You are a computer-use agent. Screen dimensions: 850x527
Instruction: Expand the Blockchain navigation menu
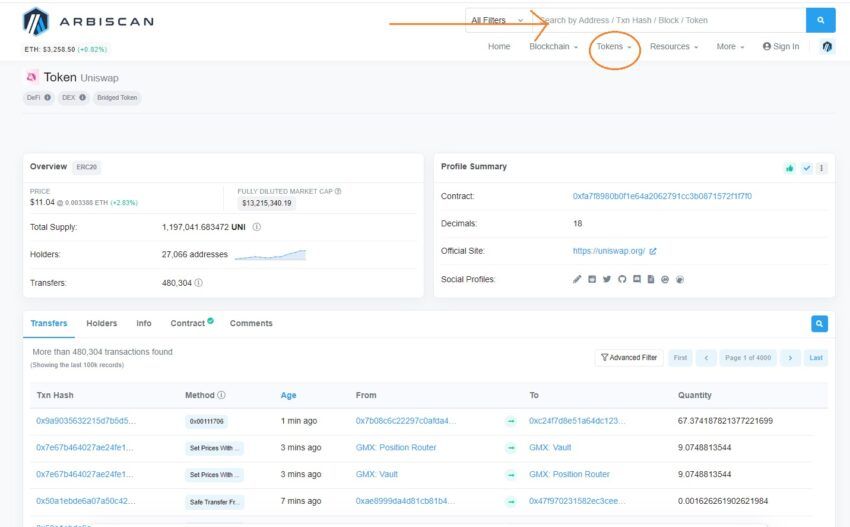coord(553,47)
